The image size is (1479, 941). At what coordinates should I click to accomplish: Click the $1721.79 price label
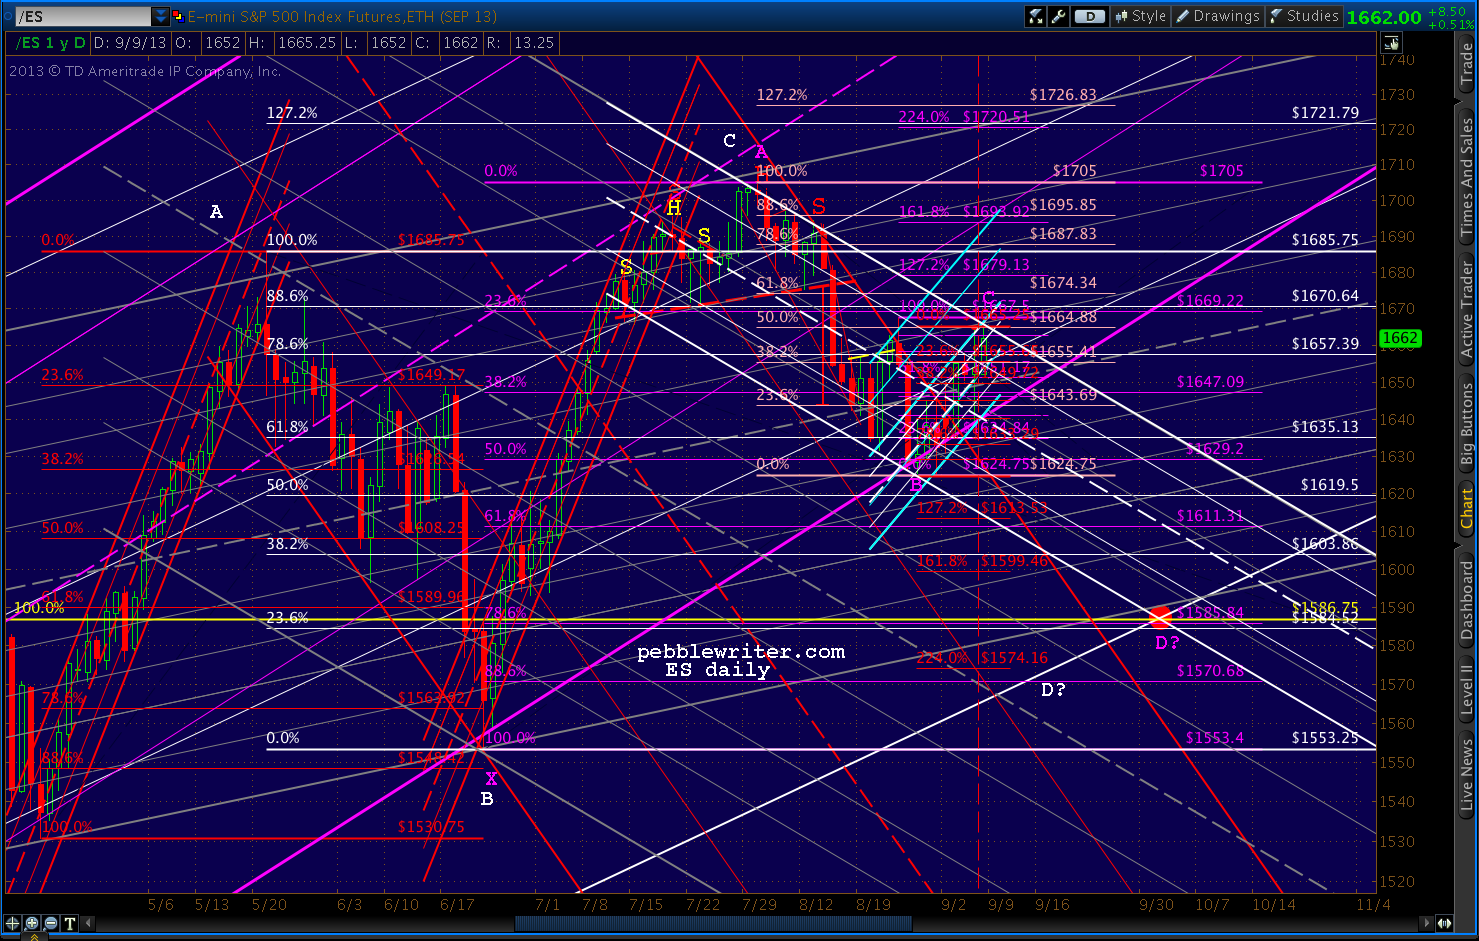pos(1325,113)
